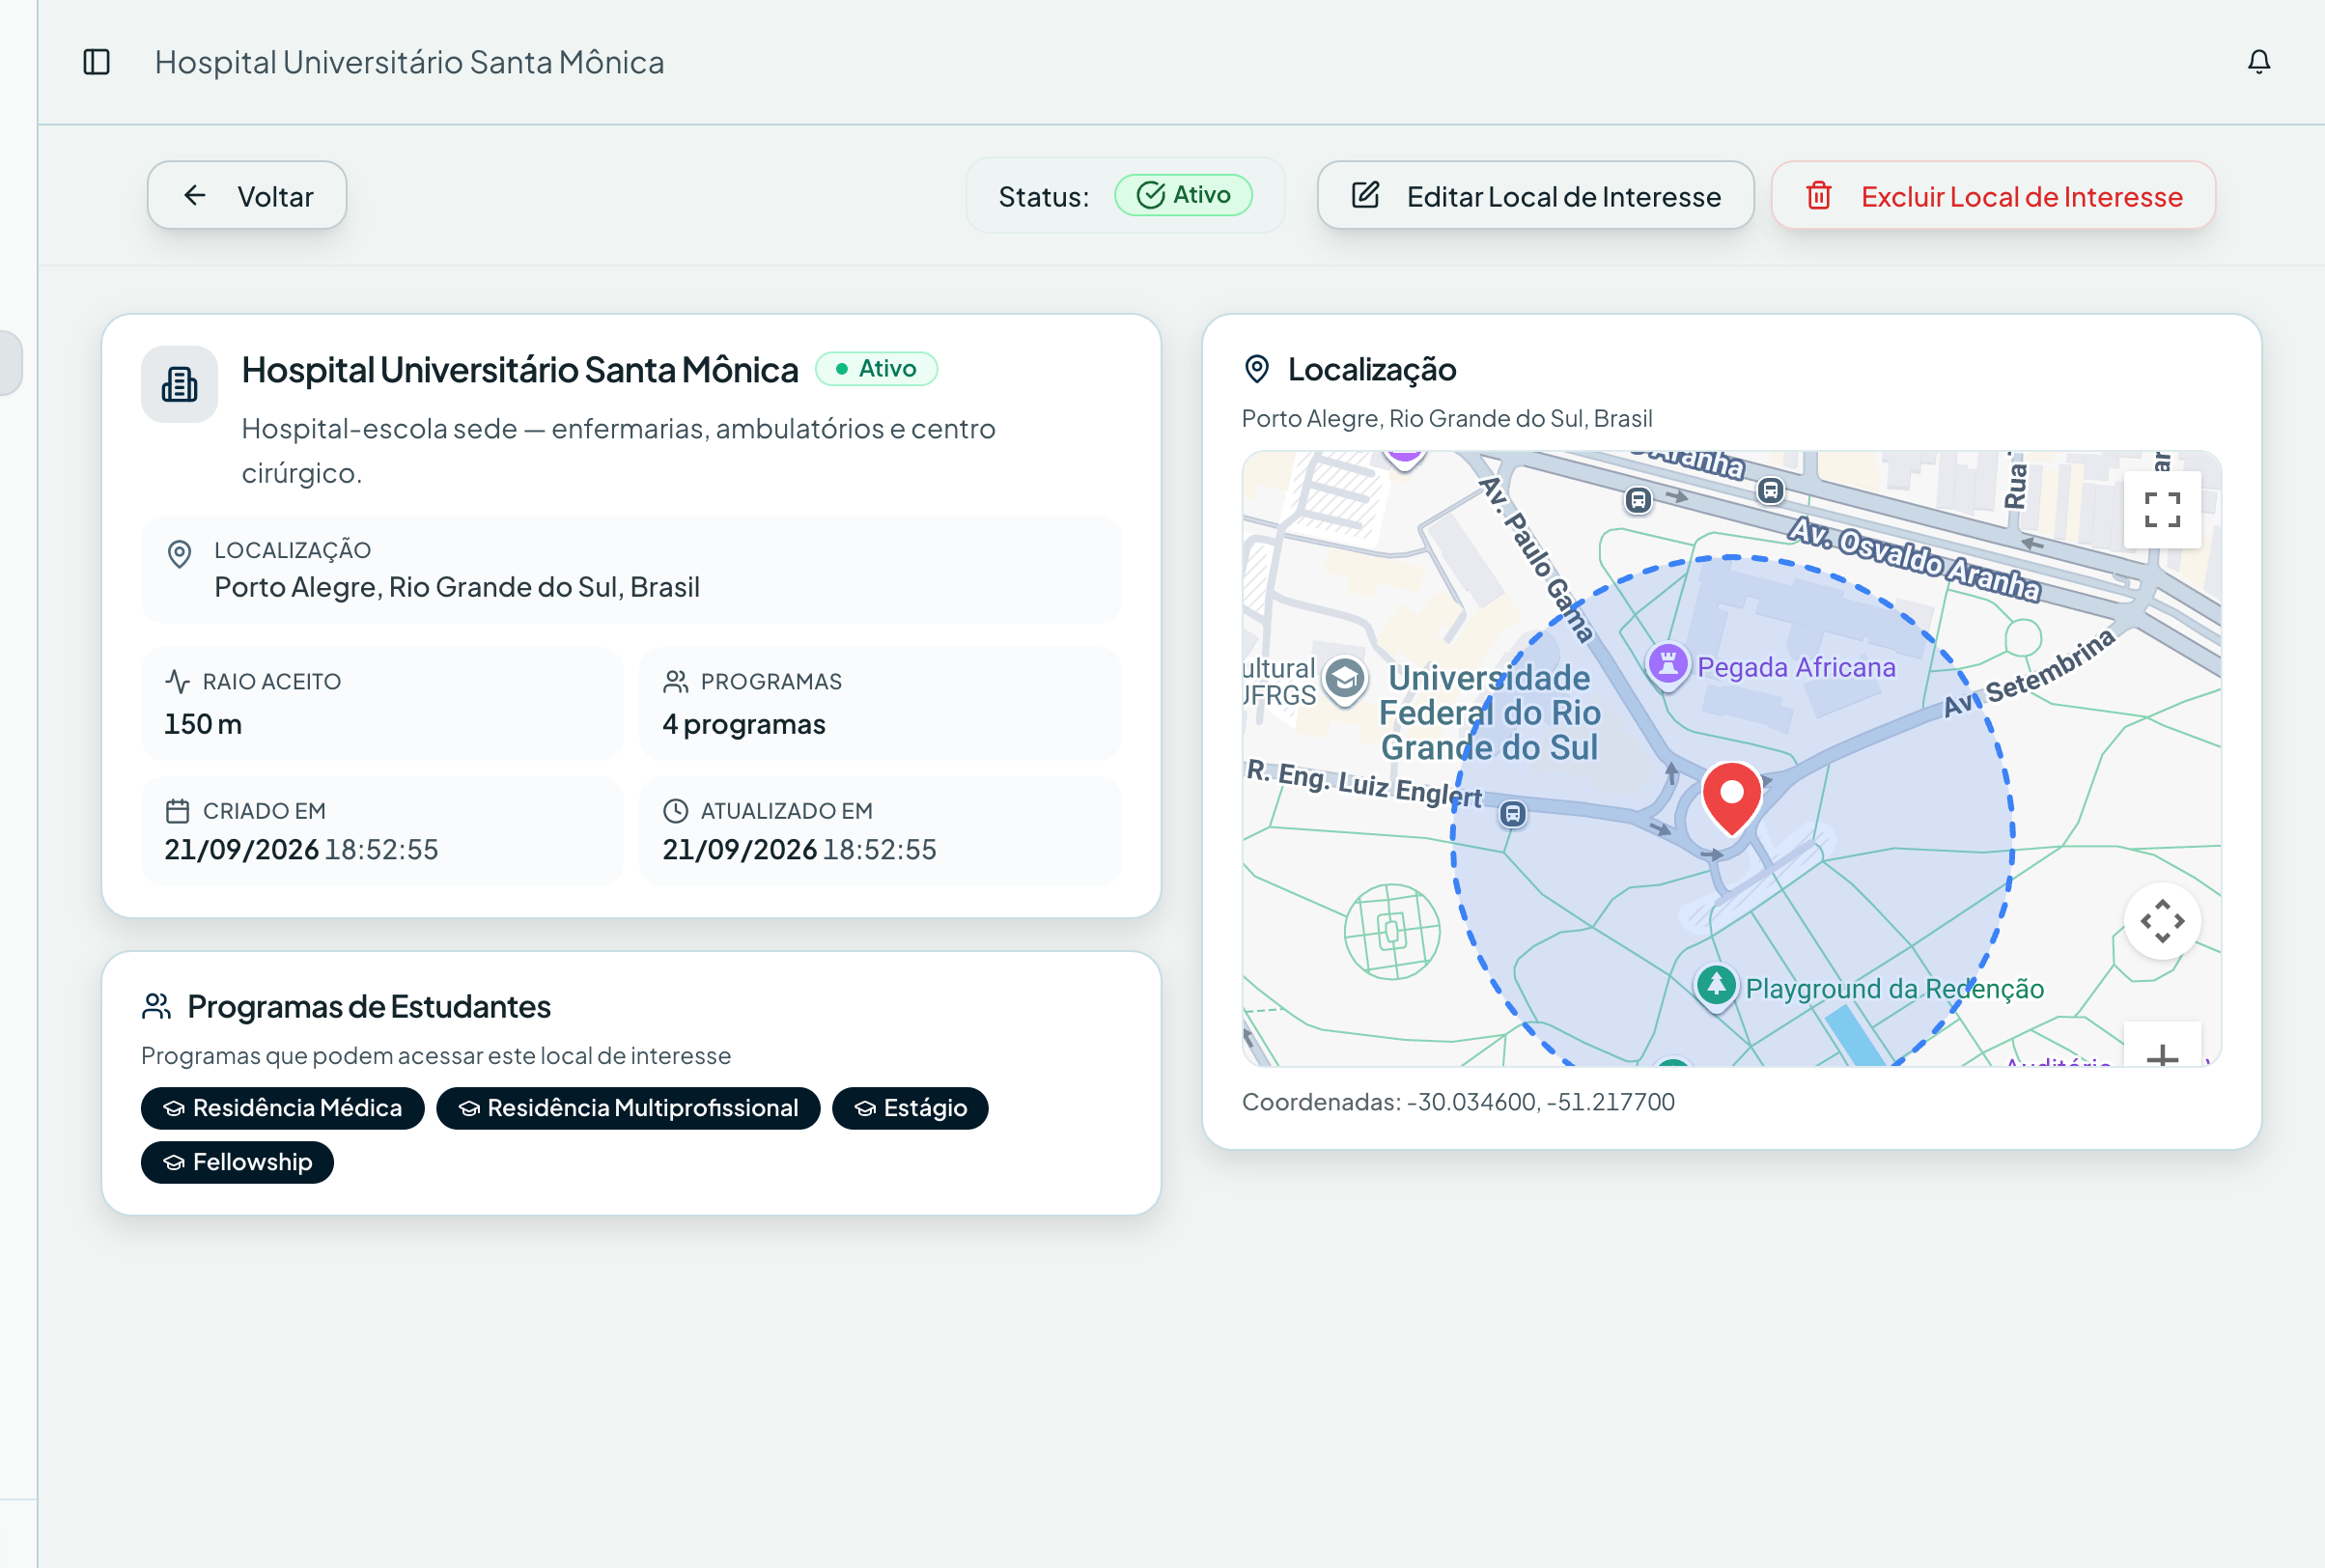Click the '4 programas' value

[x=744, y=724]
